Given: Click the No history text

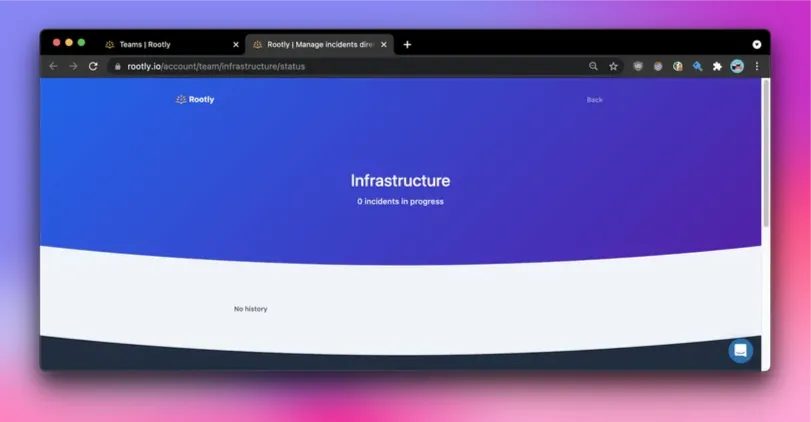Looking at the screenshot, I should pyautogui.click(x=250, y=309).
